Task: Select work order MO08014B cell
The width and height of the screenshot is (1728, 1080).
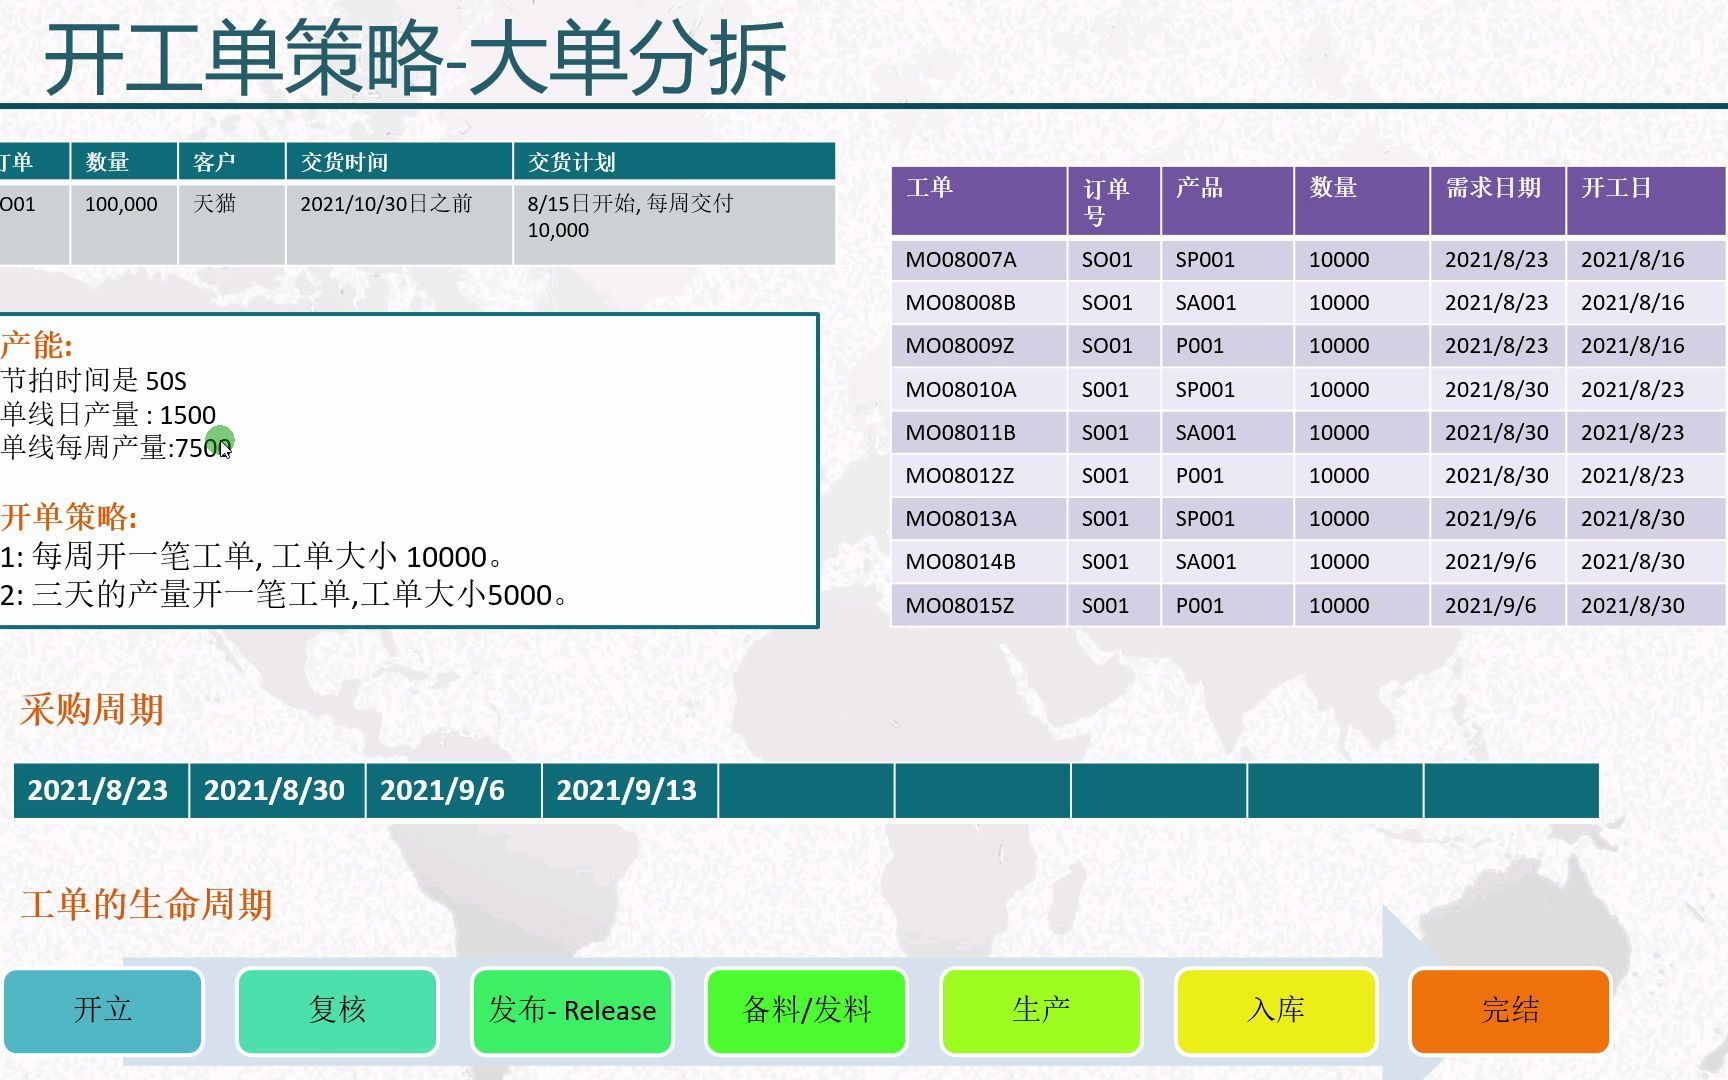Action: (979, 562)
